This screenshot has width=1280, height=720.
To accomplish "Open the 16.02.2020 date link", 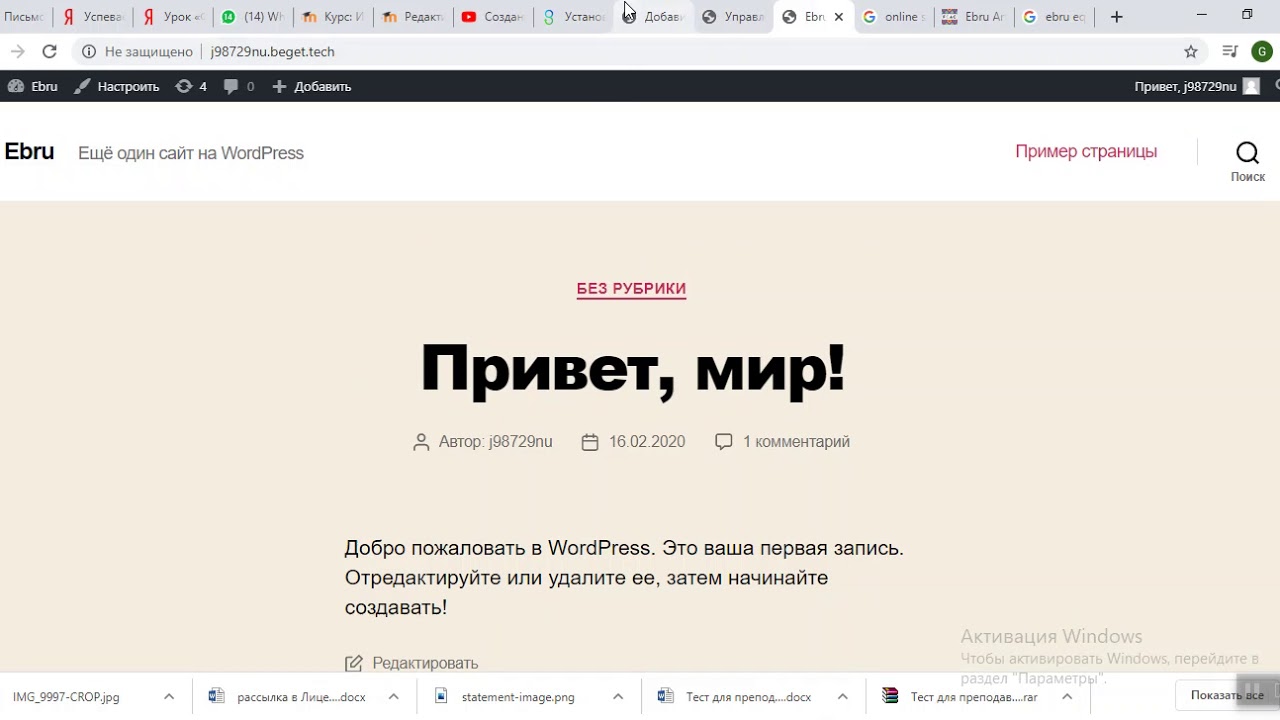I will [647, 442].
